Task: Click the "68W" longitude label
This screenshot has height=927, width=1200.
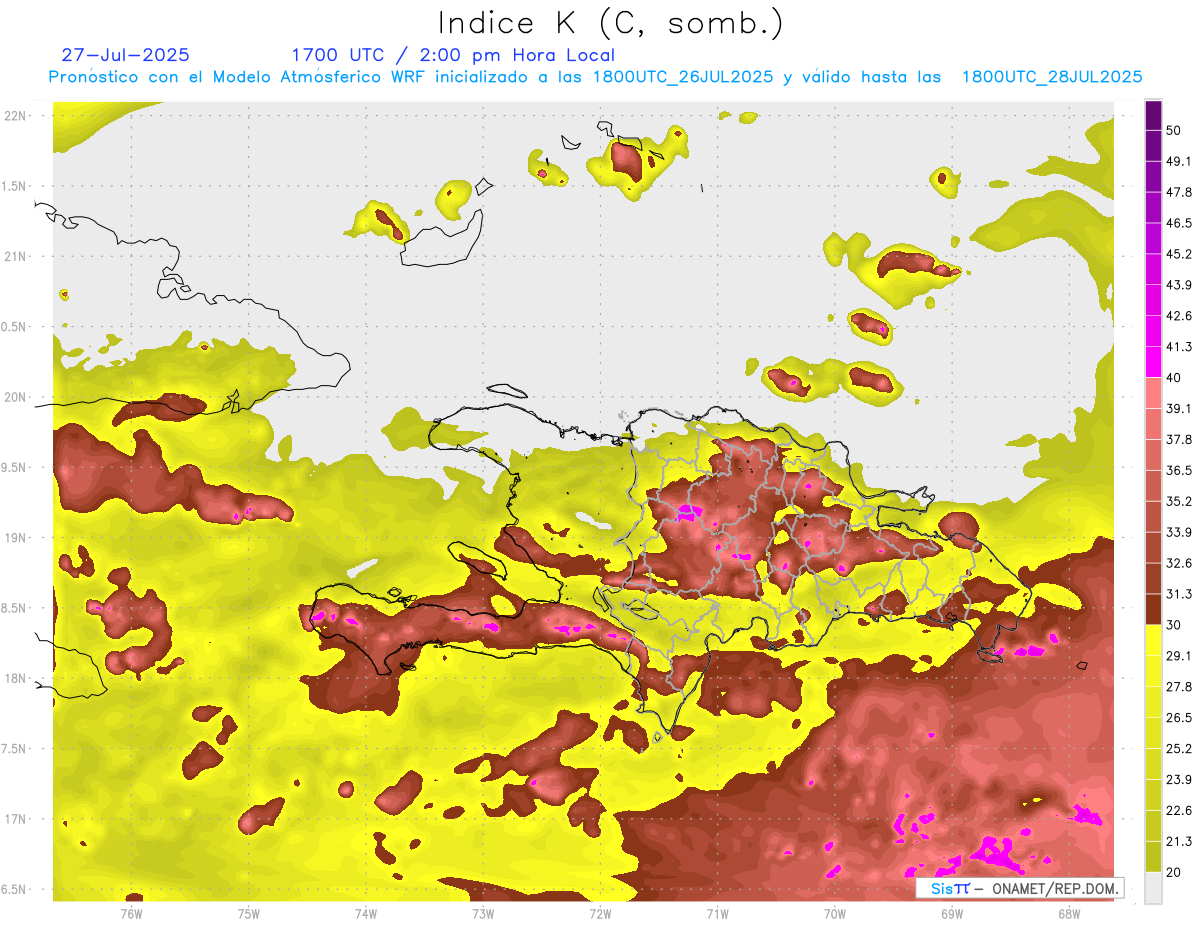Action: [1069, 913]
